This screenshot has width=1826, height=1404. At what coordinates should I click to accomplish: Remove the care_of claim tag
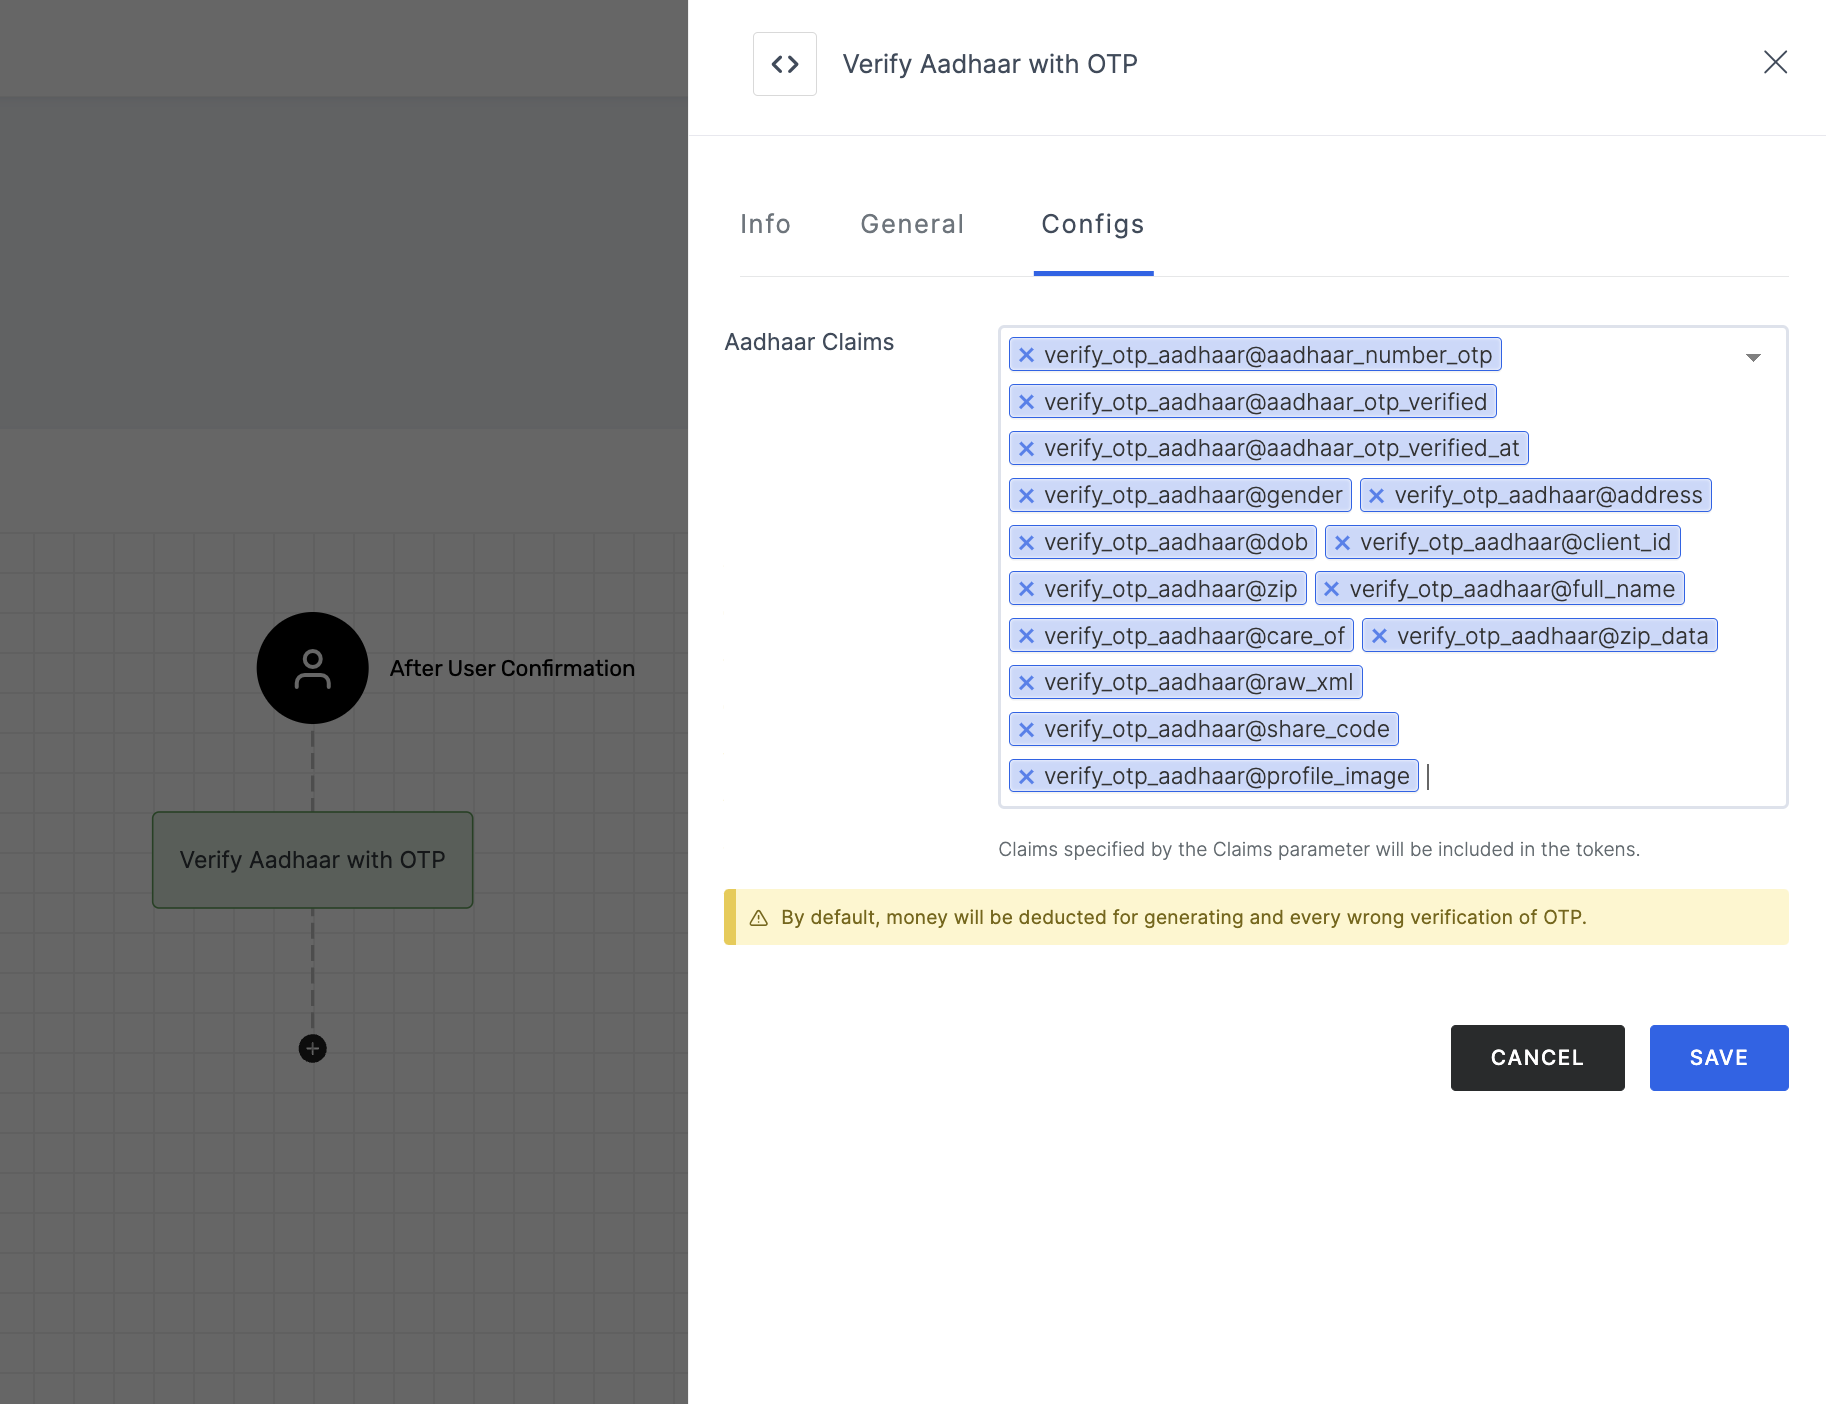[1026, 636]
